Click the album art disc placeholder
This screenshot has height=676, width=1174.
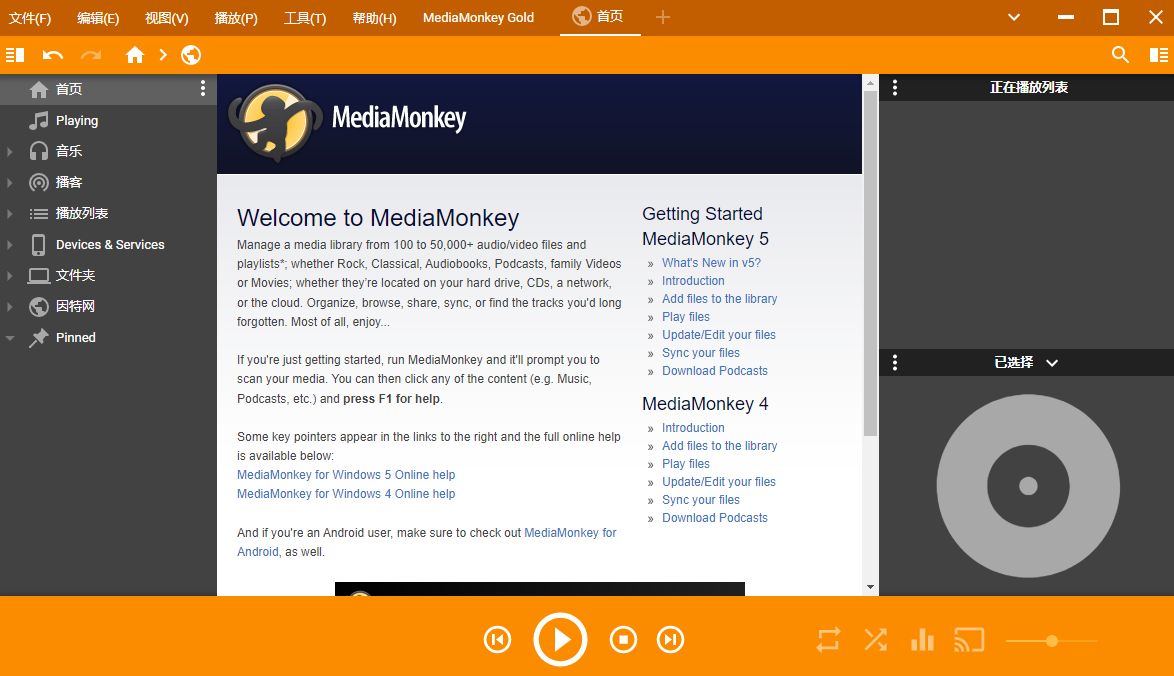click(x=1028, y=486)
